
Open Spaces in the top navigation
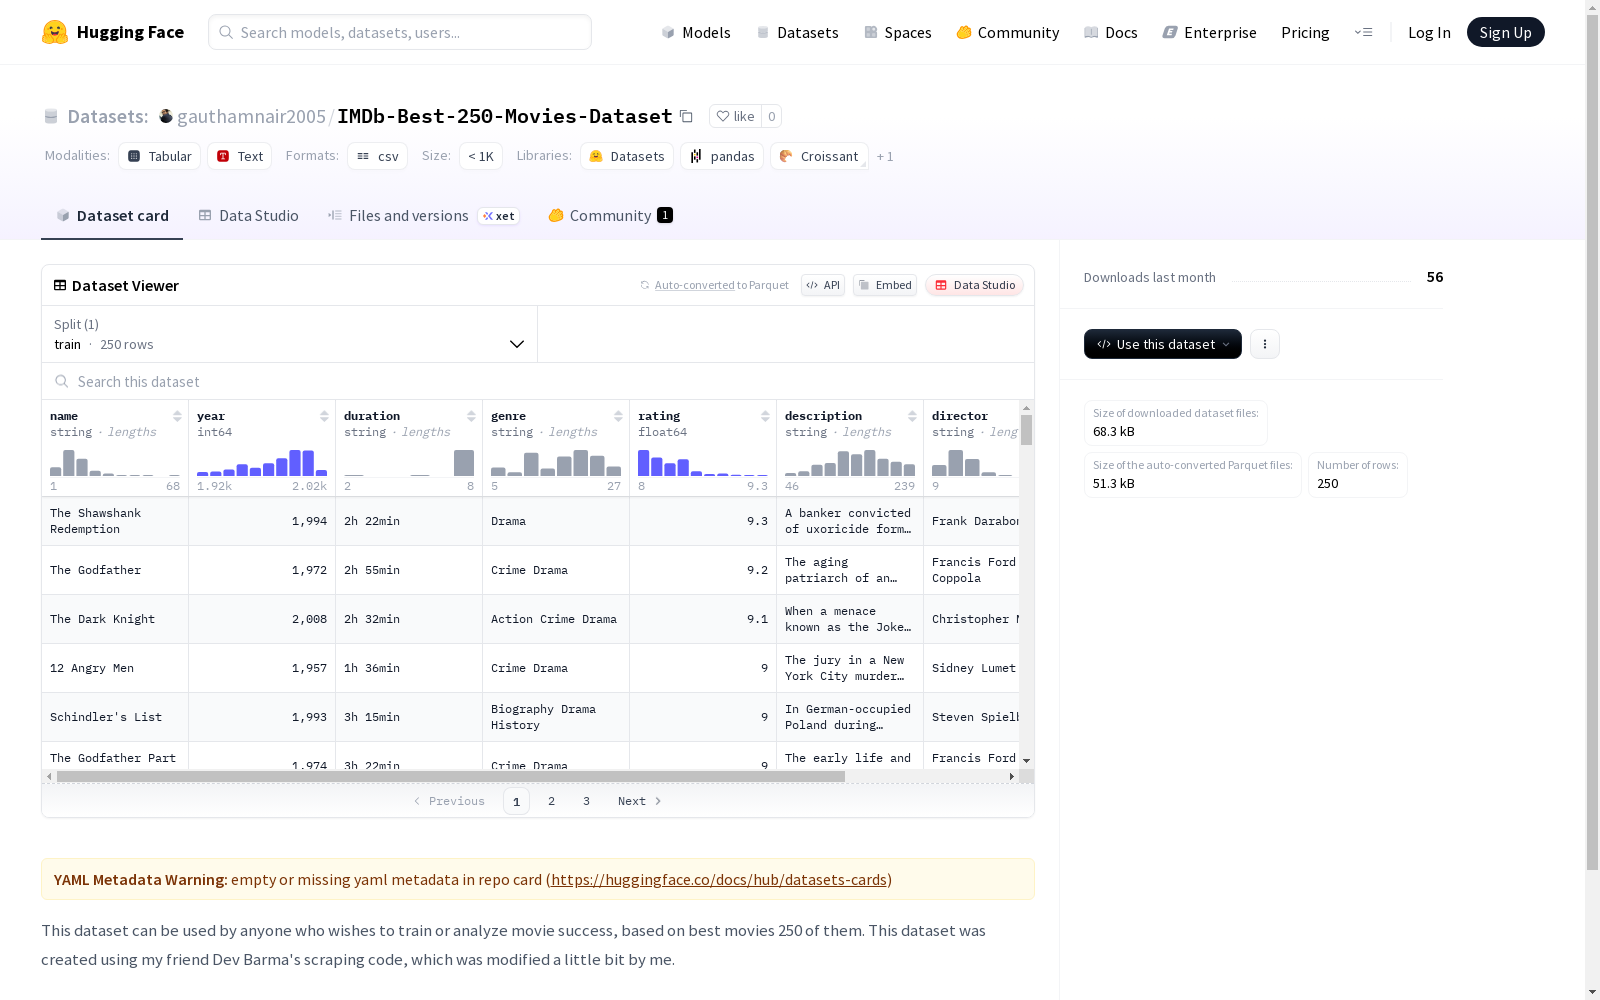[898, 32]
